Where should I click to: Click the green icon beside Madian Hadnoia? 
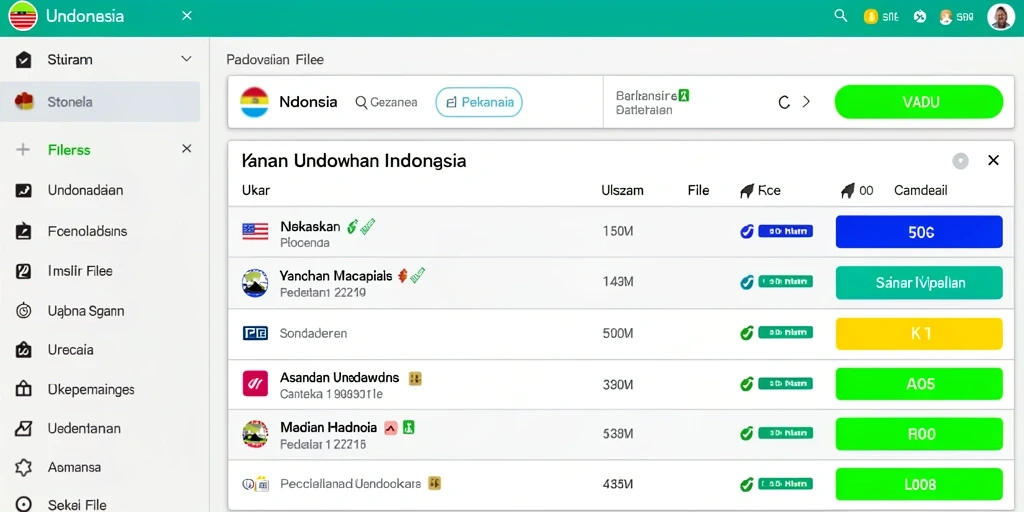click(409, 428)
